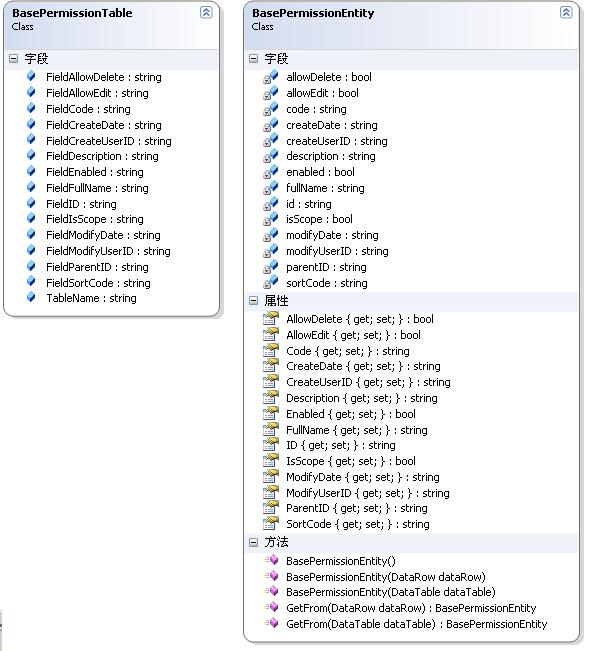This screenshot has height=651, width=589.
Task: Select 'FieldSortCode : string' row
Action: click(x=98, y=283)
